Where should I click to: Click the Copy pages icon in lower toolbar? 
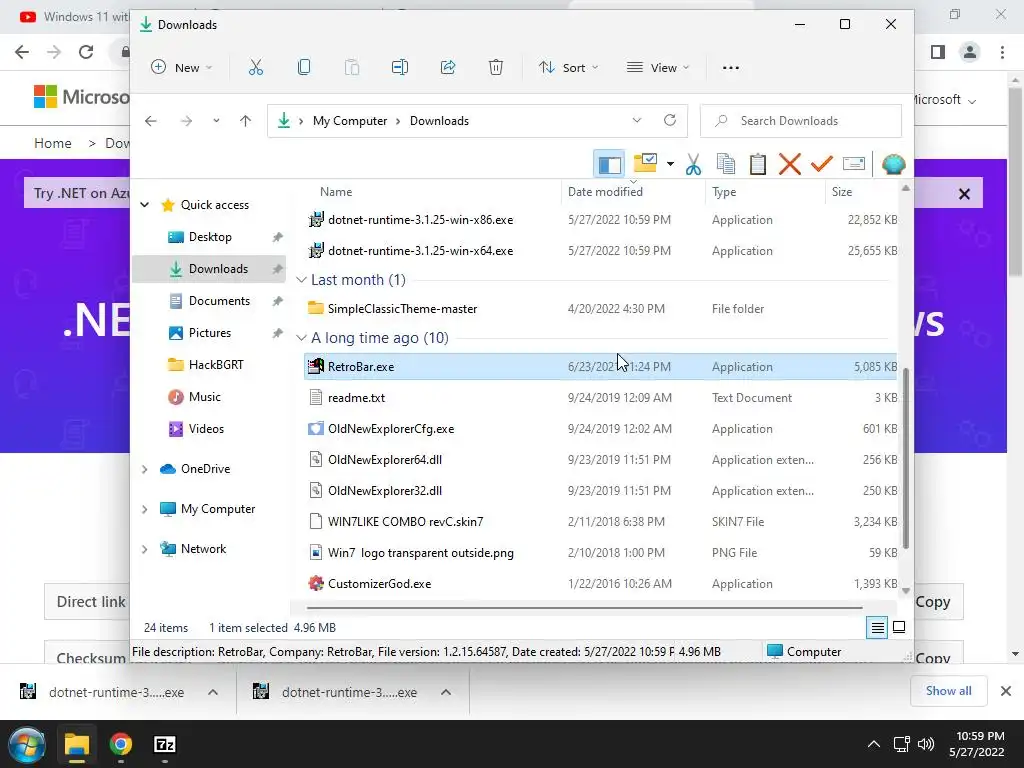(726, 164)
